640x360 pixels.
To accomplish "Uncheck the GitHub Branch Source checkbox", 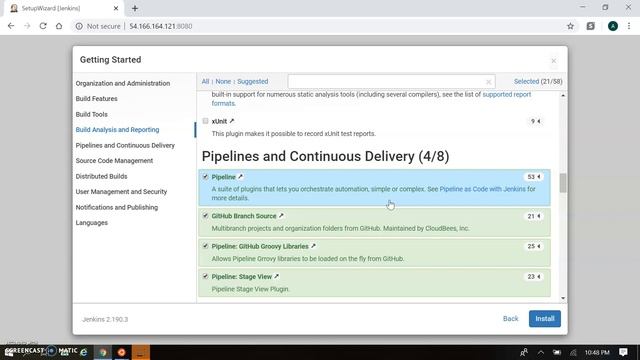I will click(x=205, y=216).
